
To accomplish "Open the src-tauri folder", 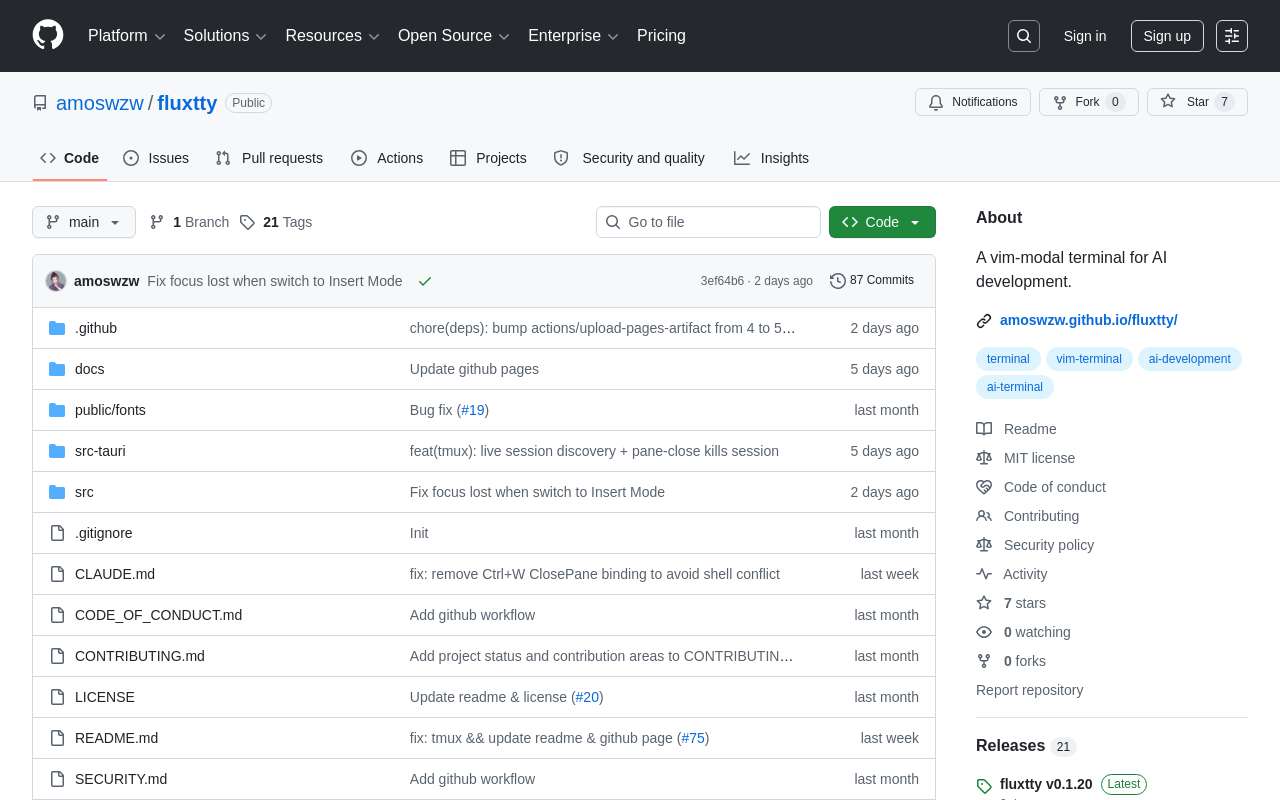I will point(100,451).
